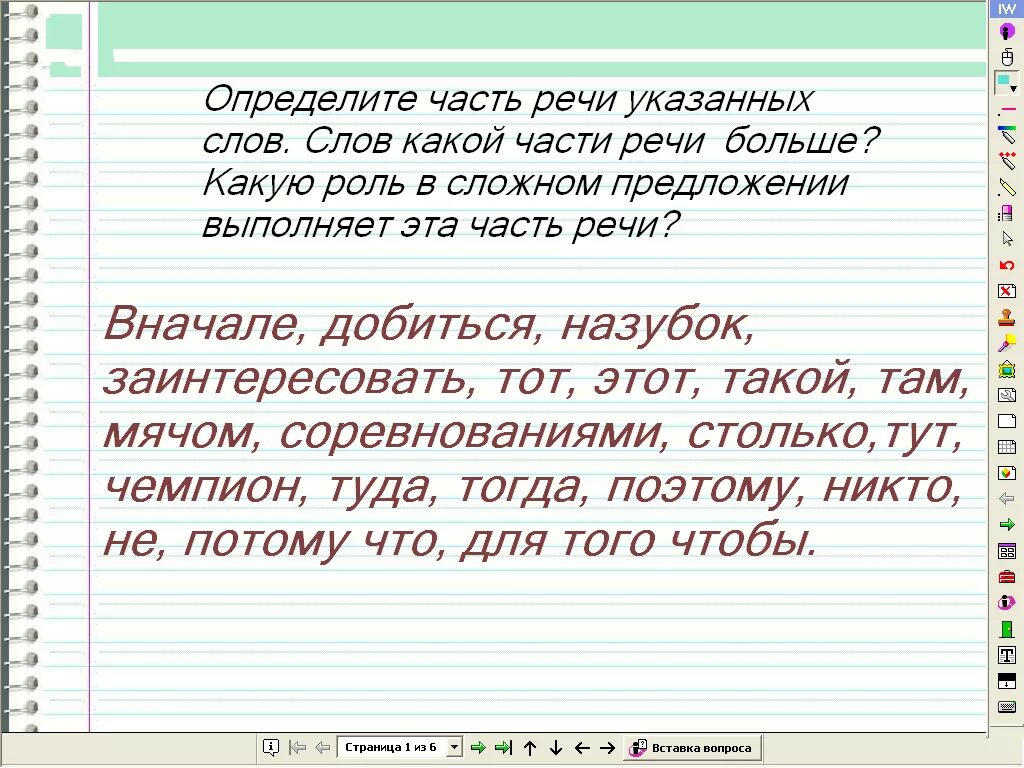This screenshot has width=1024, height=768.
Task: Go to first page using gray arrow
Action: click(x=297, y=748)
